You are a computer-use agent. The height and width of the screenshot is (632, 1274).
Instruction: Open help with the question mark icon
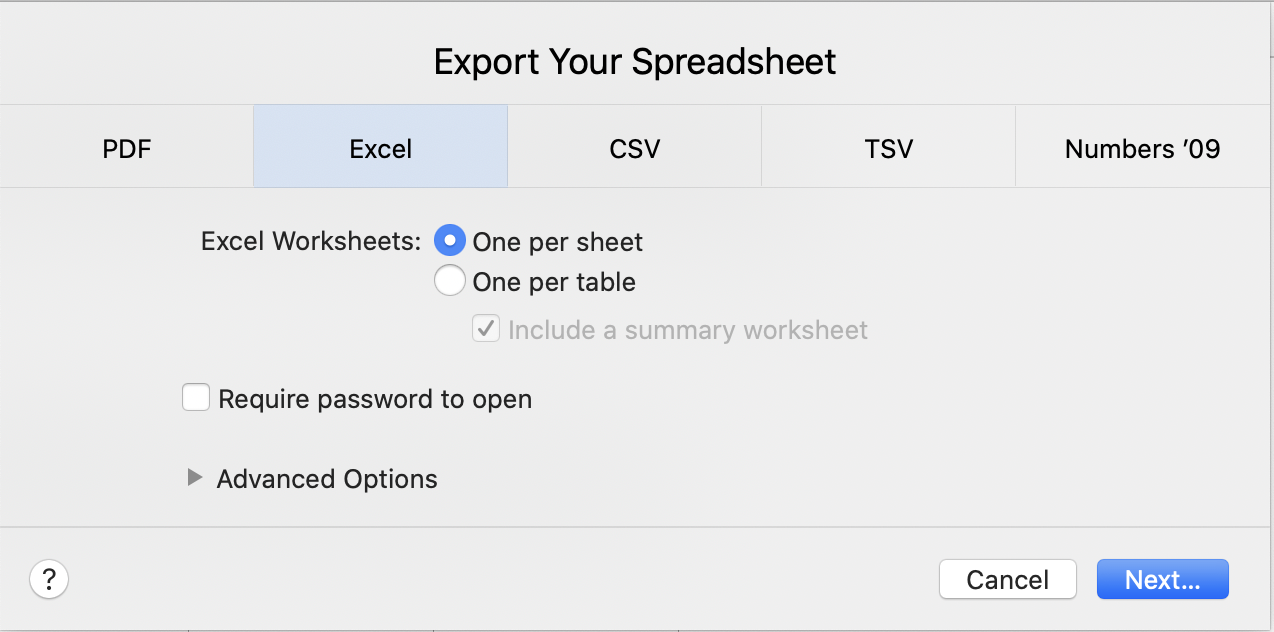[49, 579]
